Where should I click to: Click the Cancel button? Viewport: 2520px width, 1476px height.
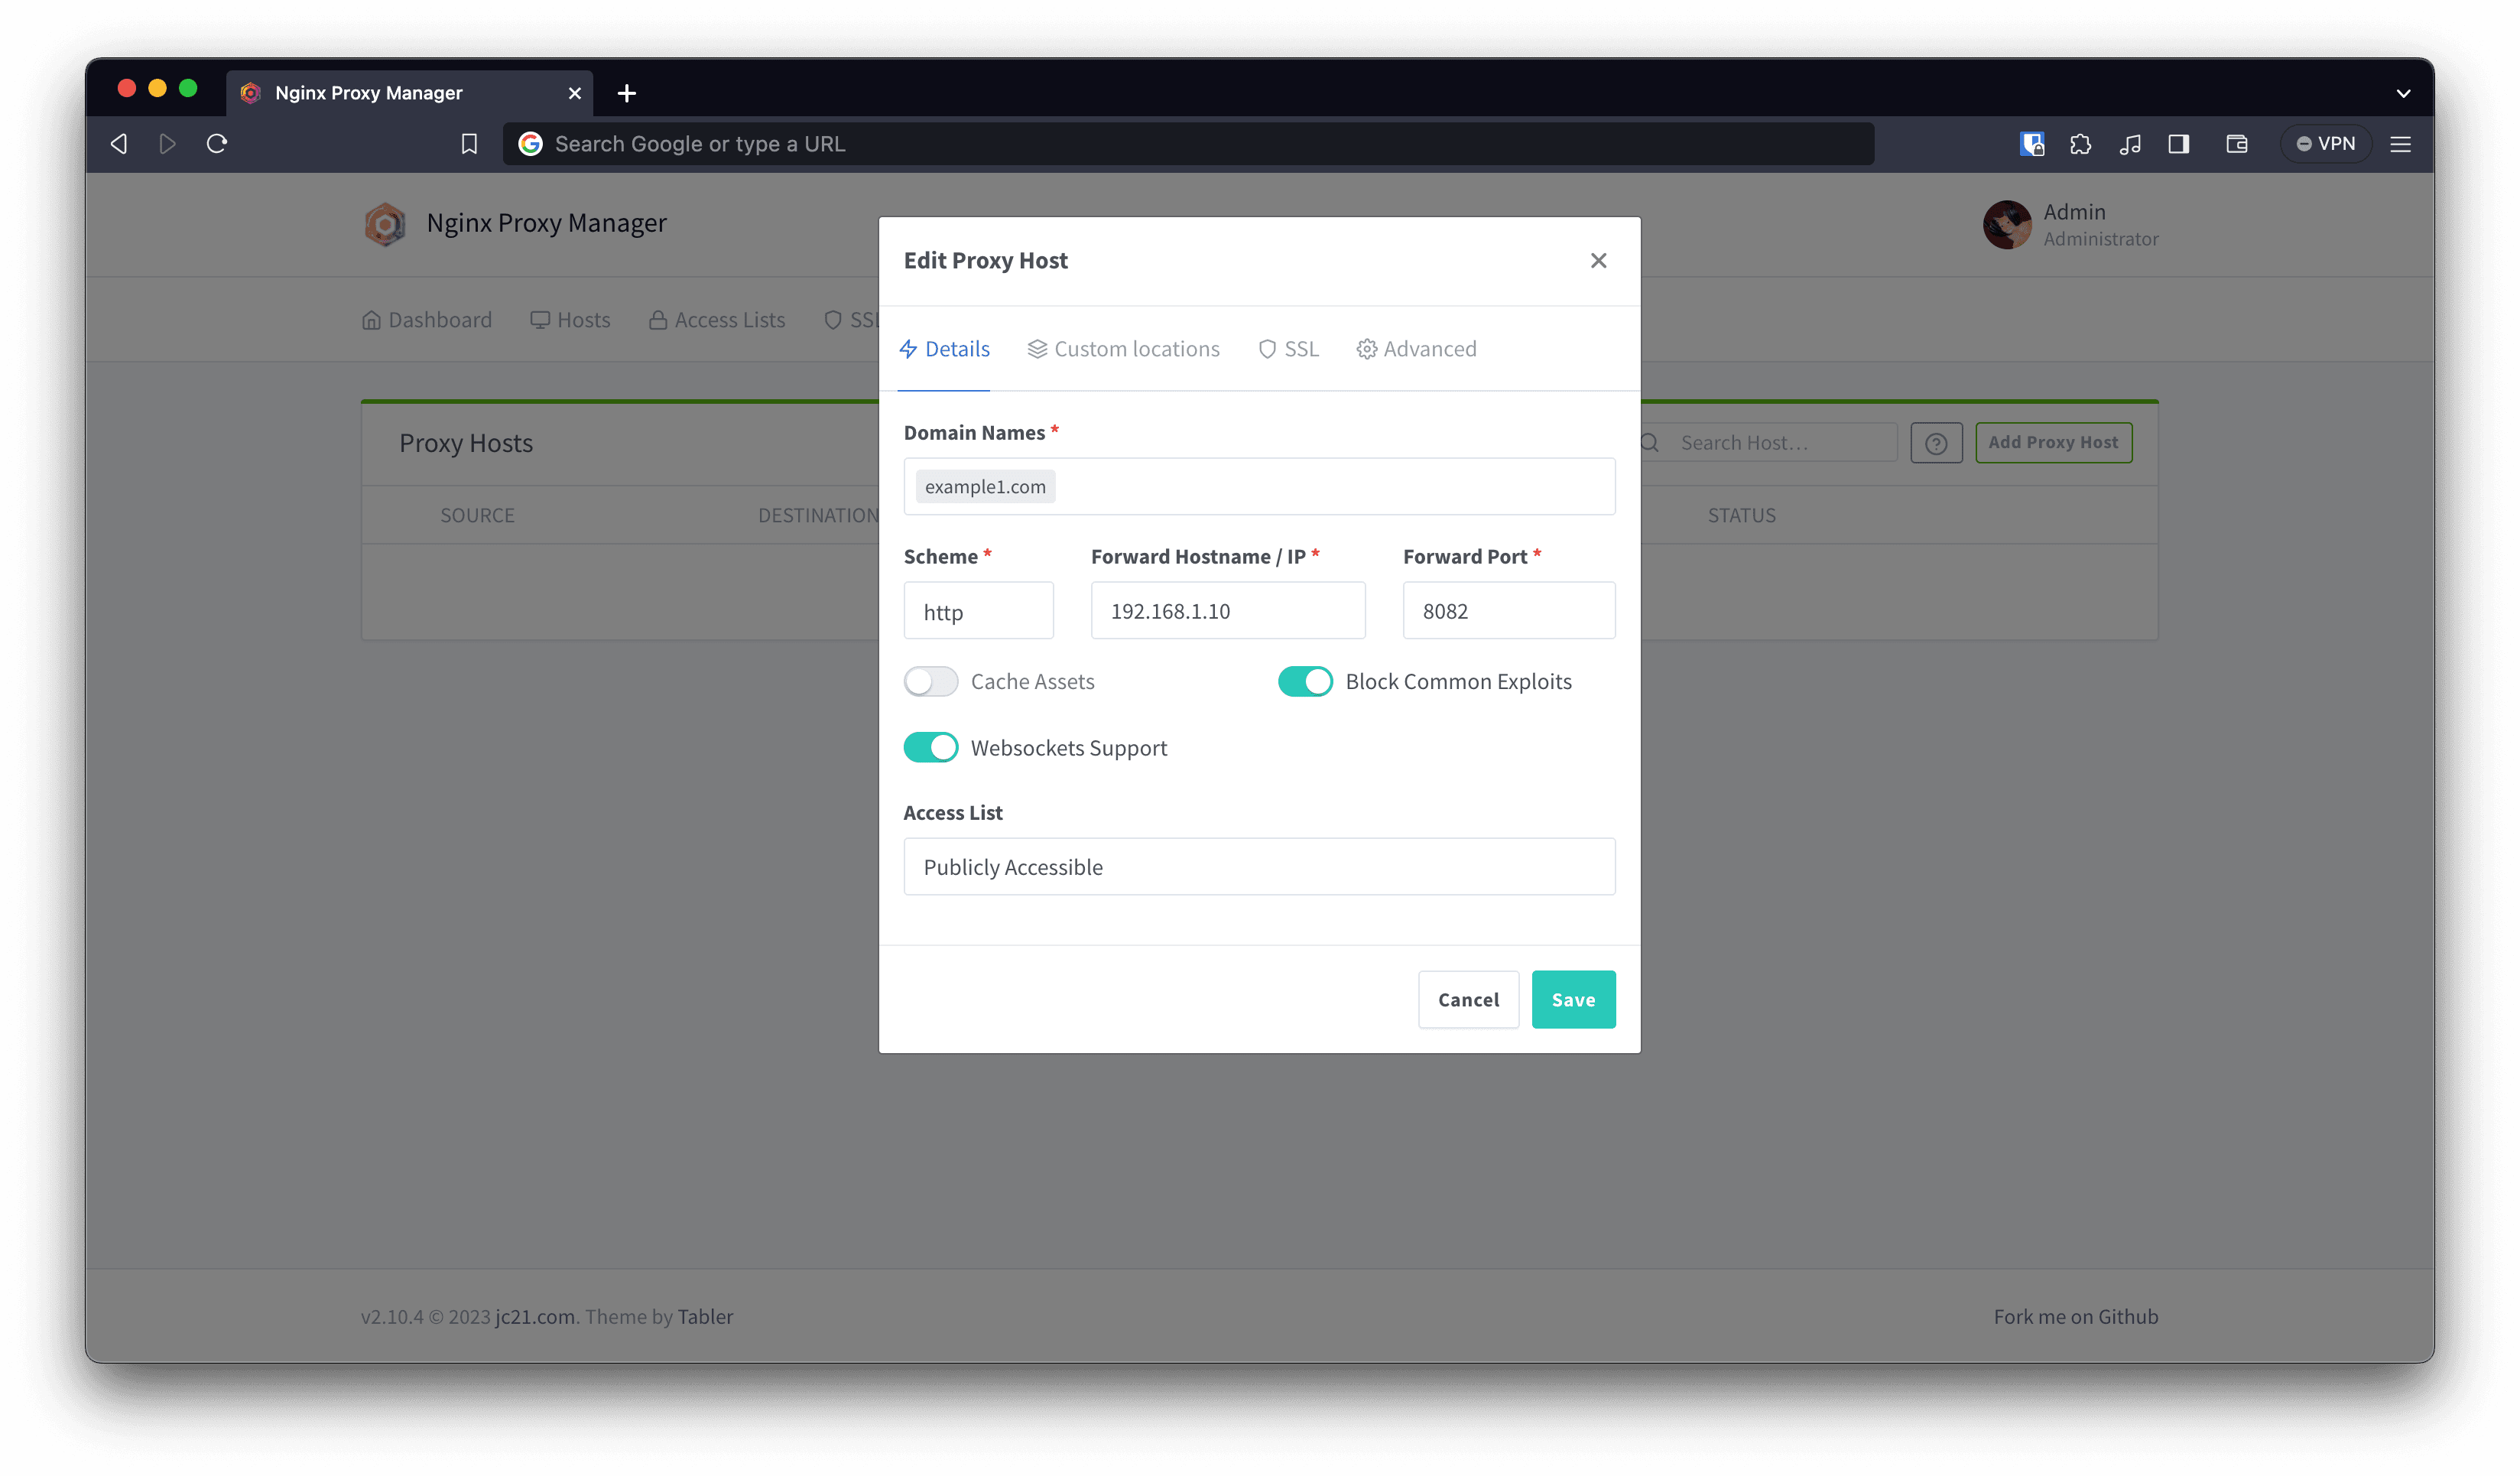(x=1468, y=999)
